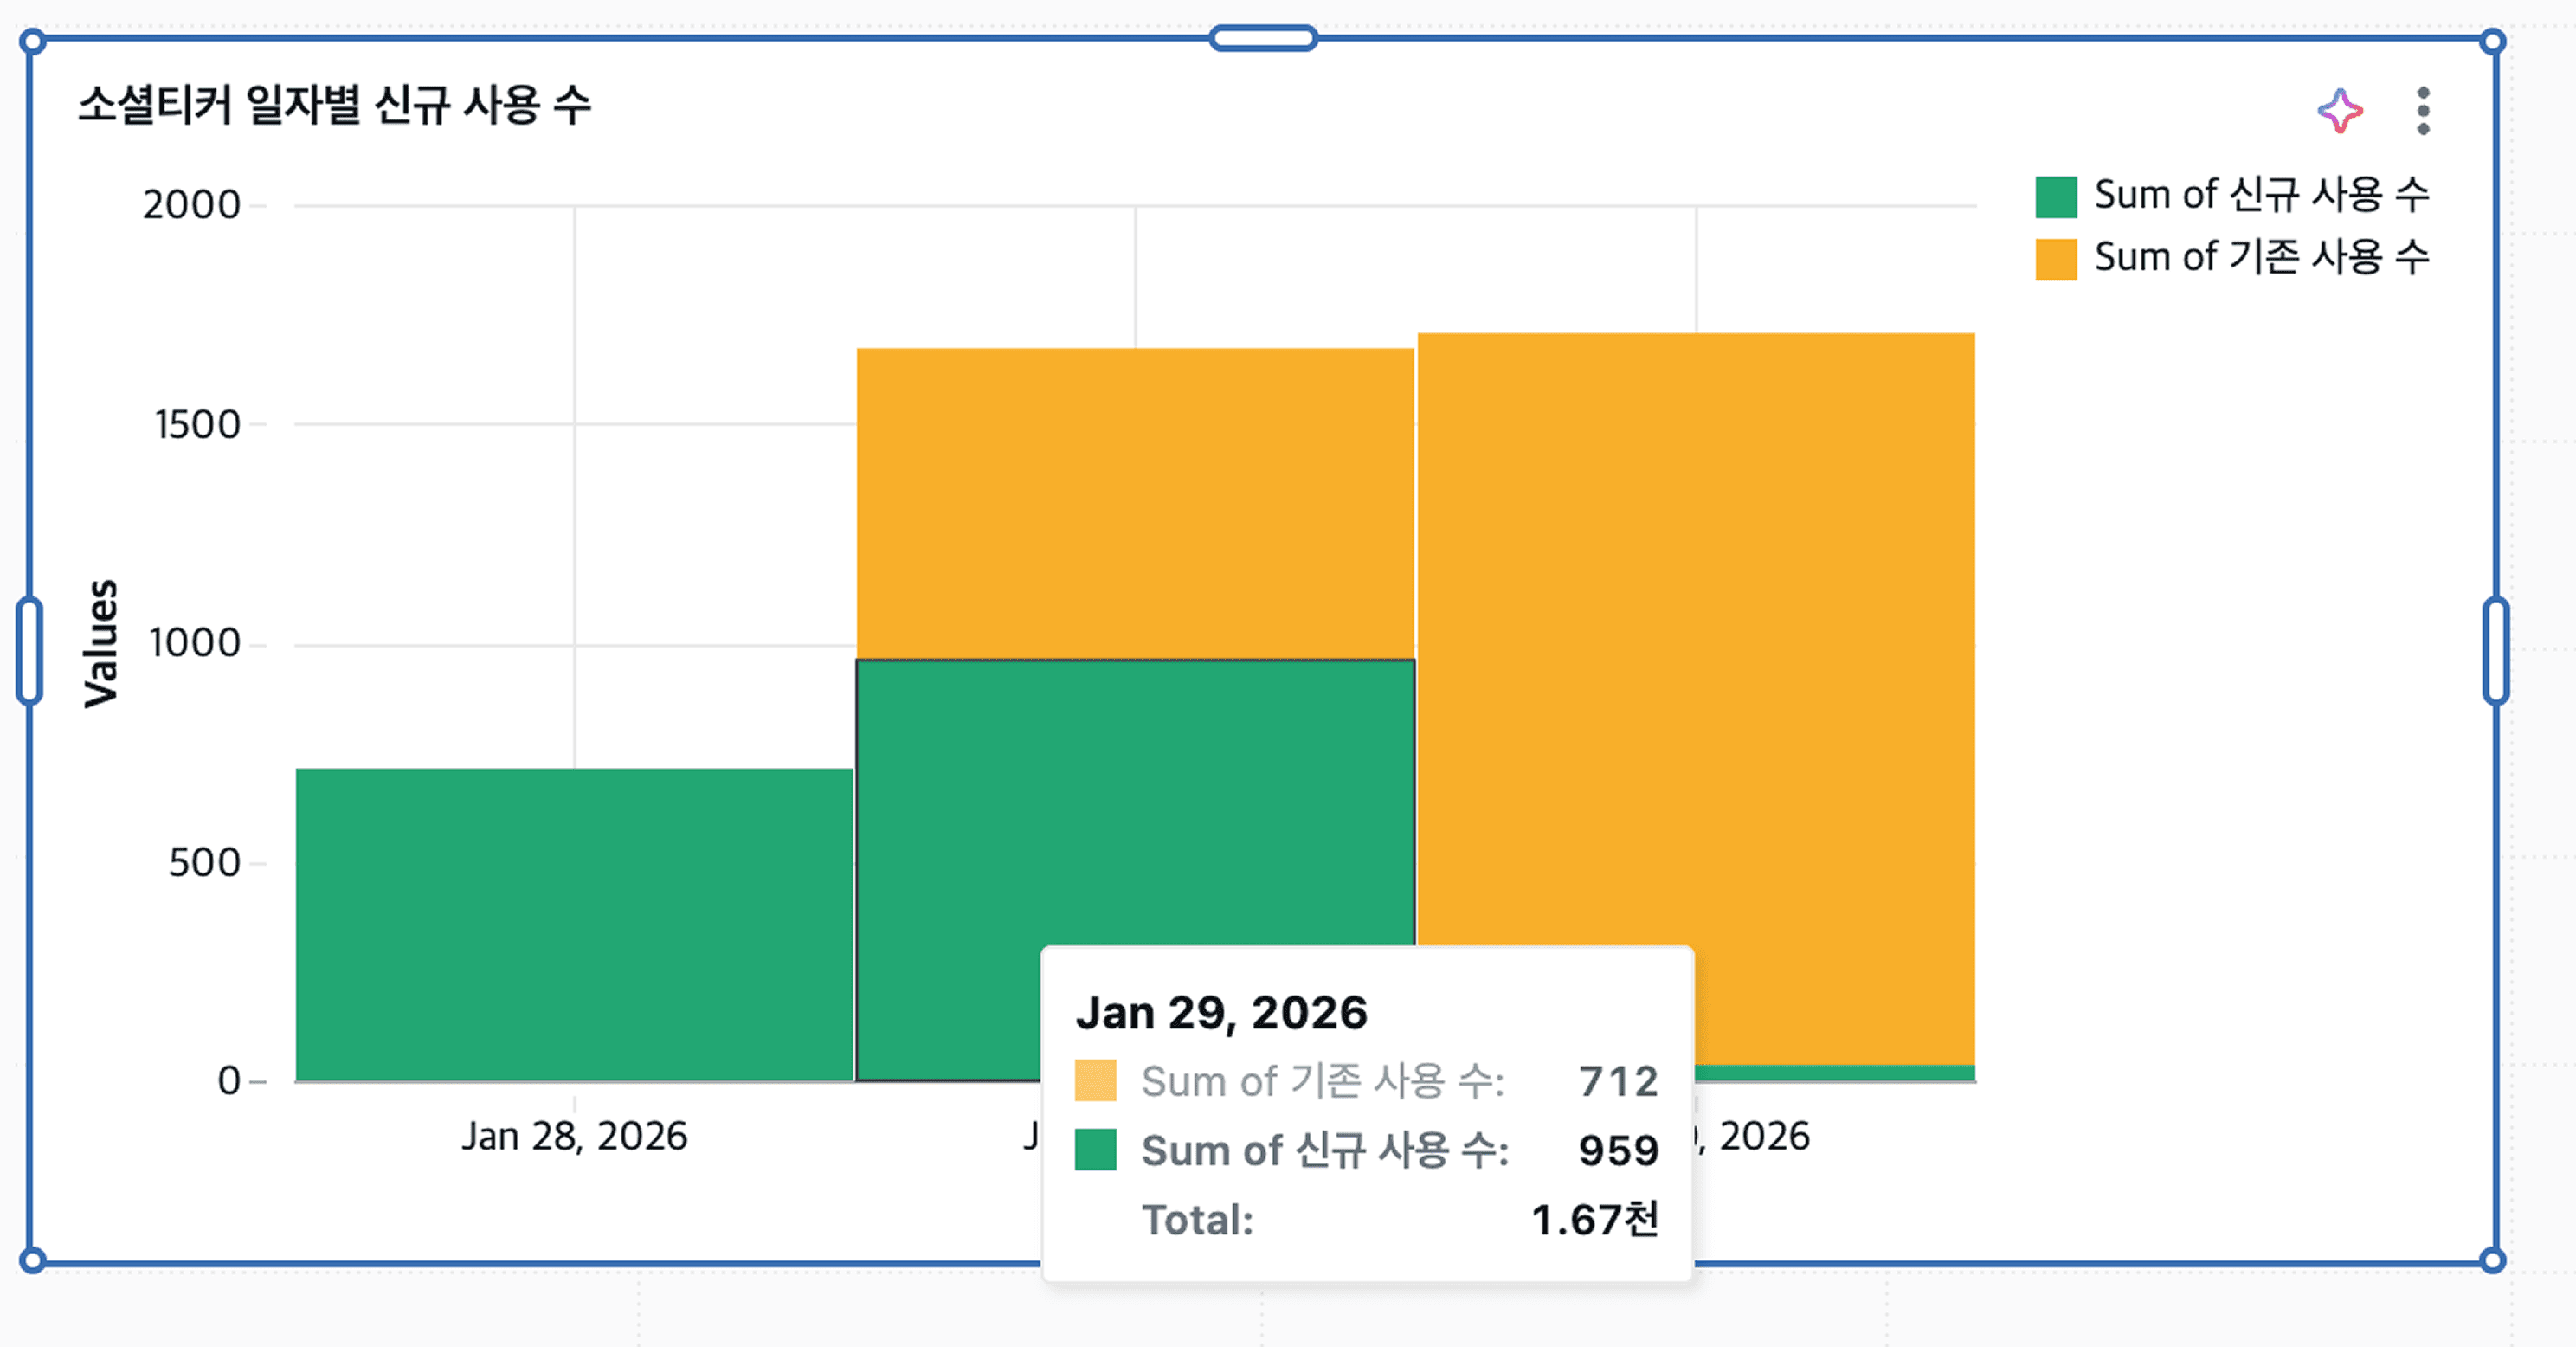Click the green segment of the Jan 29 bar

click(1135, 800)
